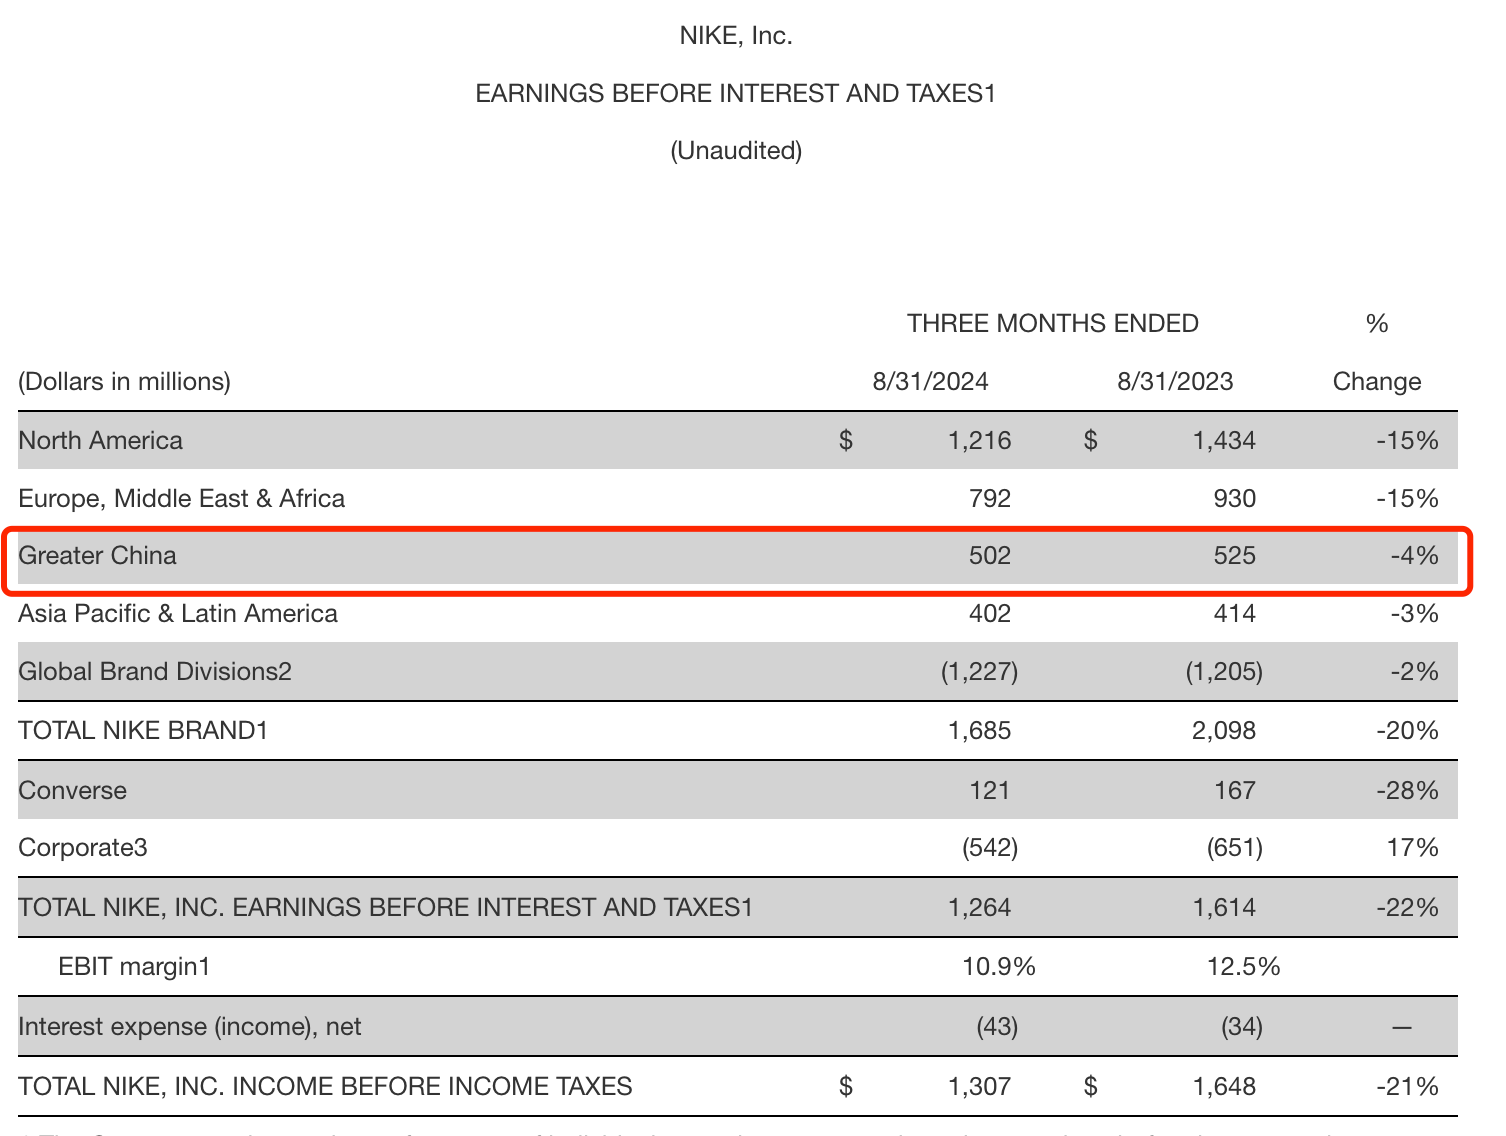Click the EARNINGS BEFORE INTEREST AND TAXES heading
Image resolution: width=1506 pixels, height=1136 pixels.
click(735, 94)
